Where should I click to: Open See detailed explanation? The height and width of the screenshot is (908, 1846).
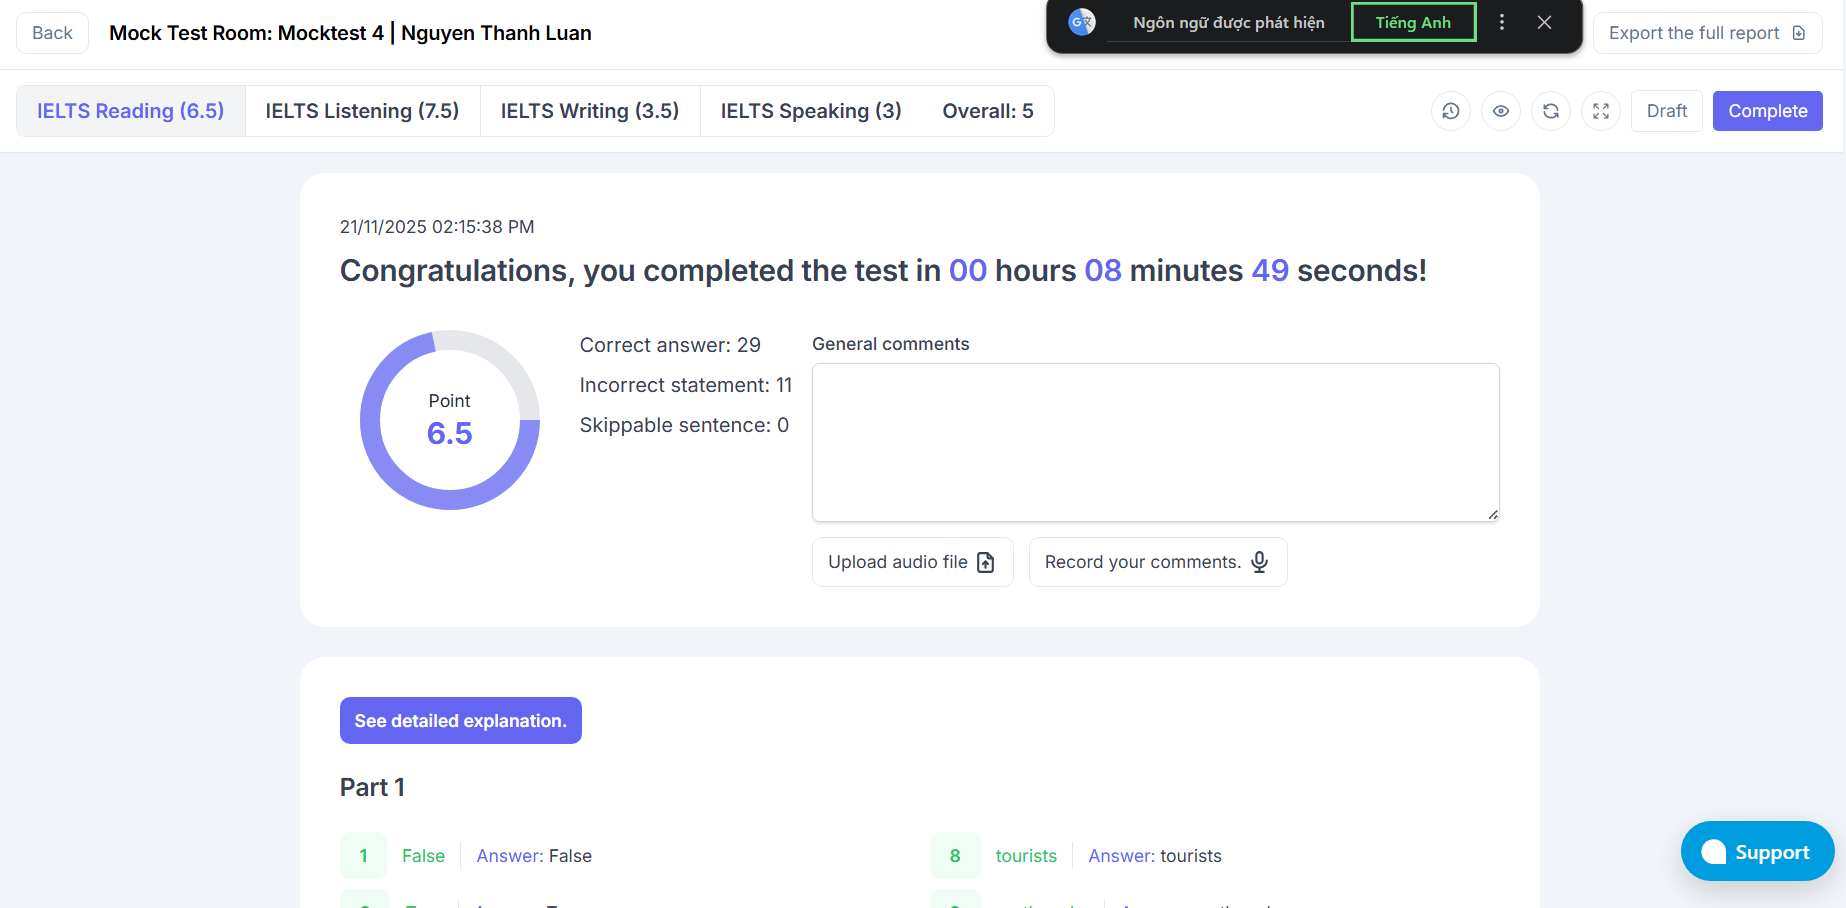coord(461,720)
